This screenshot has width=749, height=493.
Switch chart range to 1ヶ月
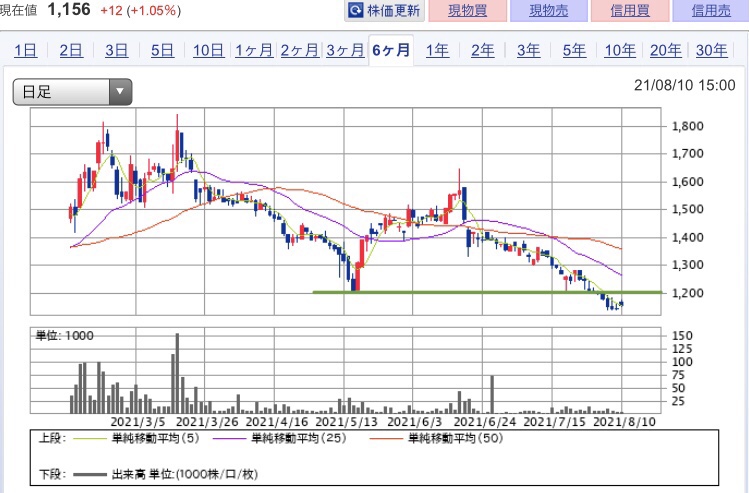[254, 50]
